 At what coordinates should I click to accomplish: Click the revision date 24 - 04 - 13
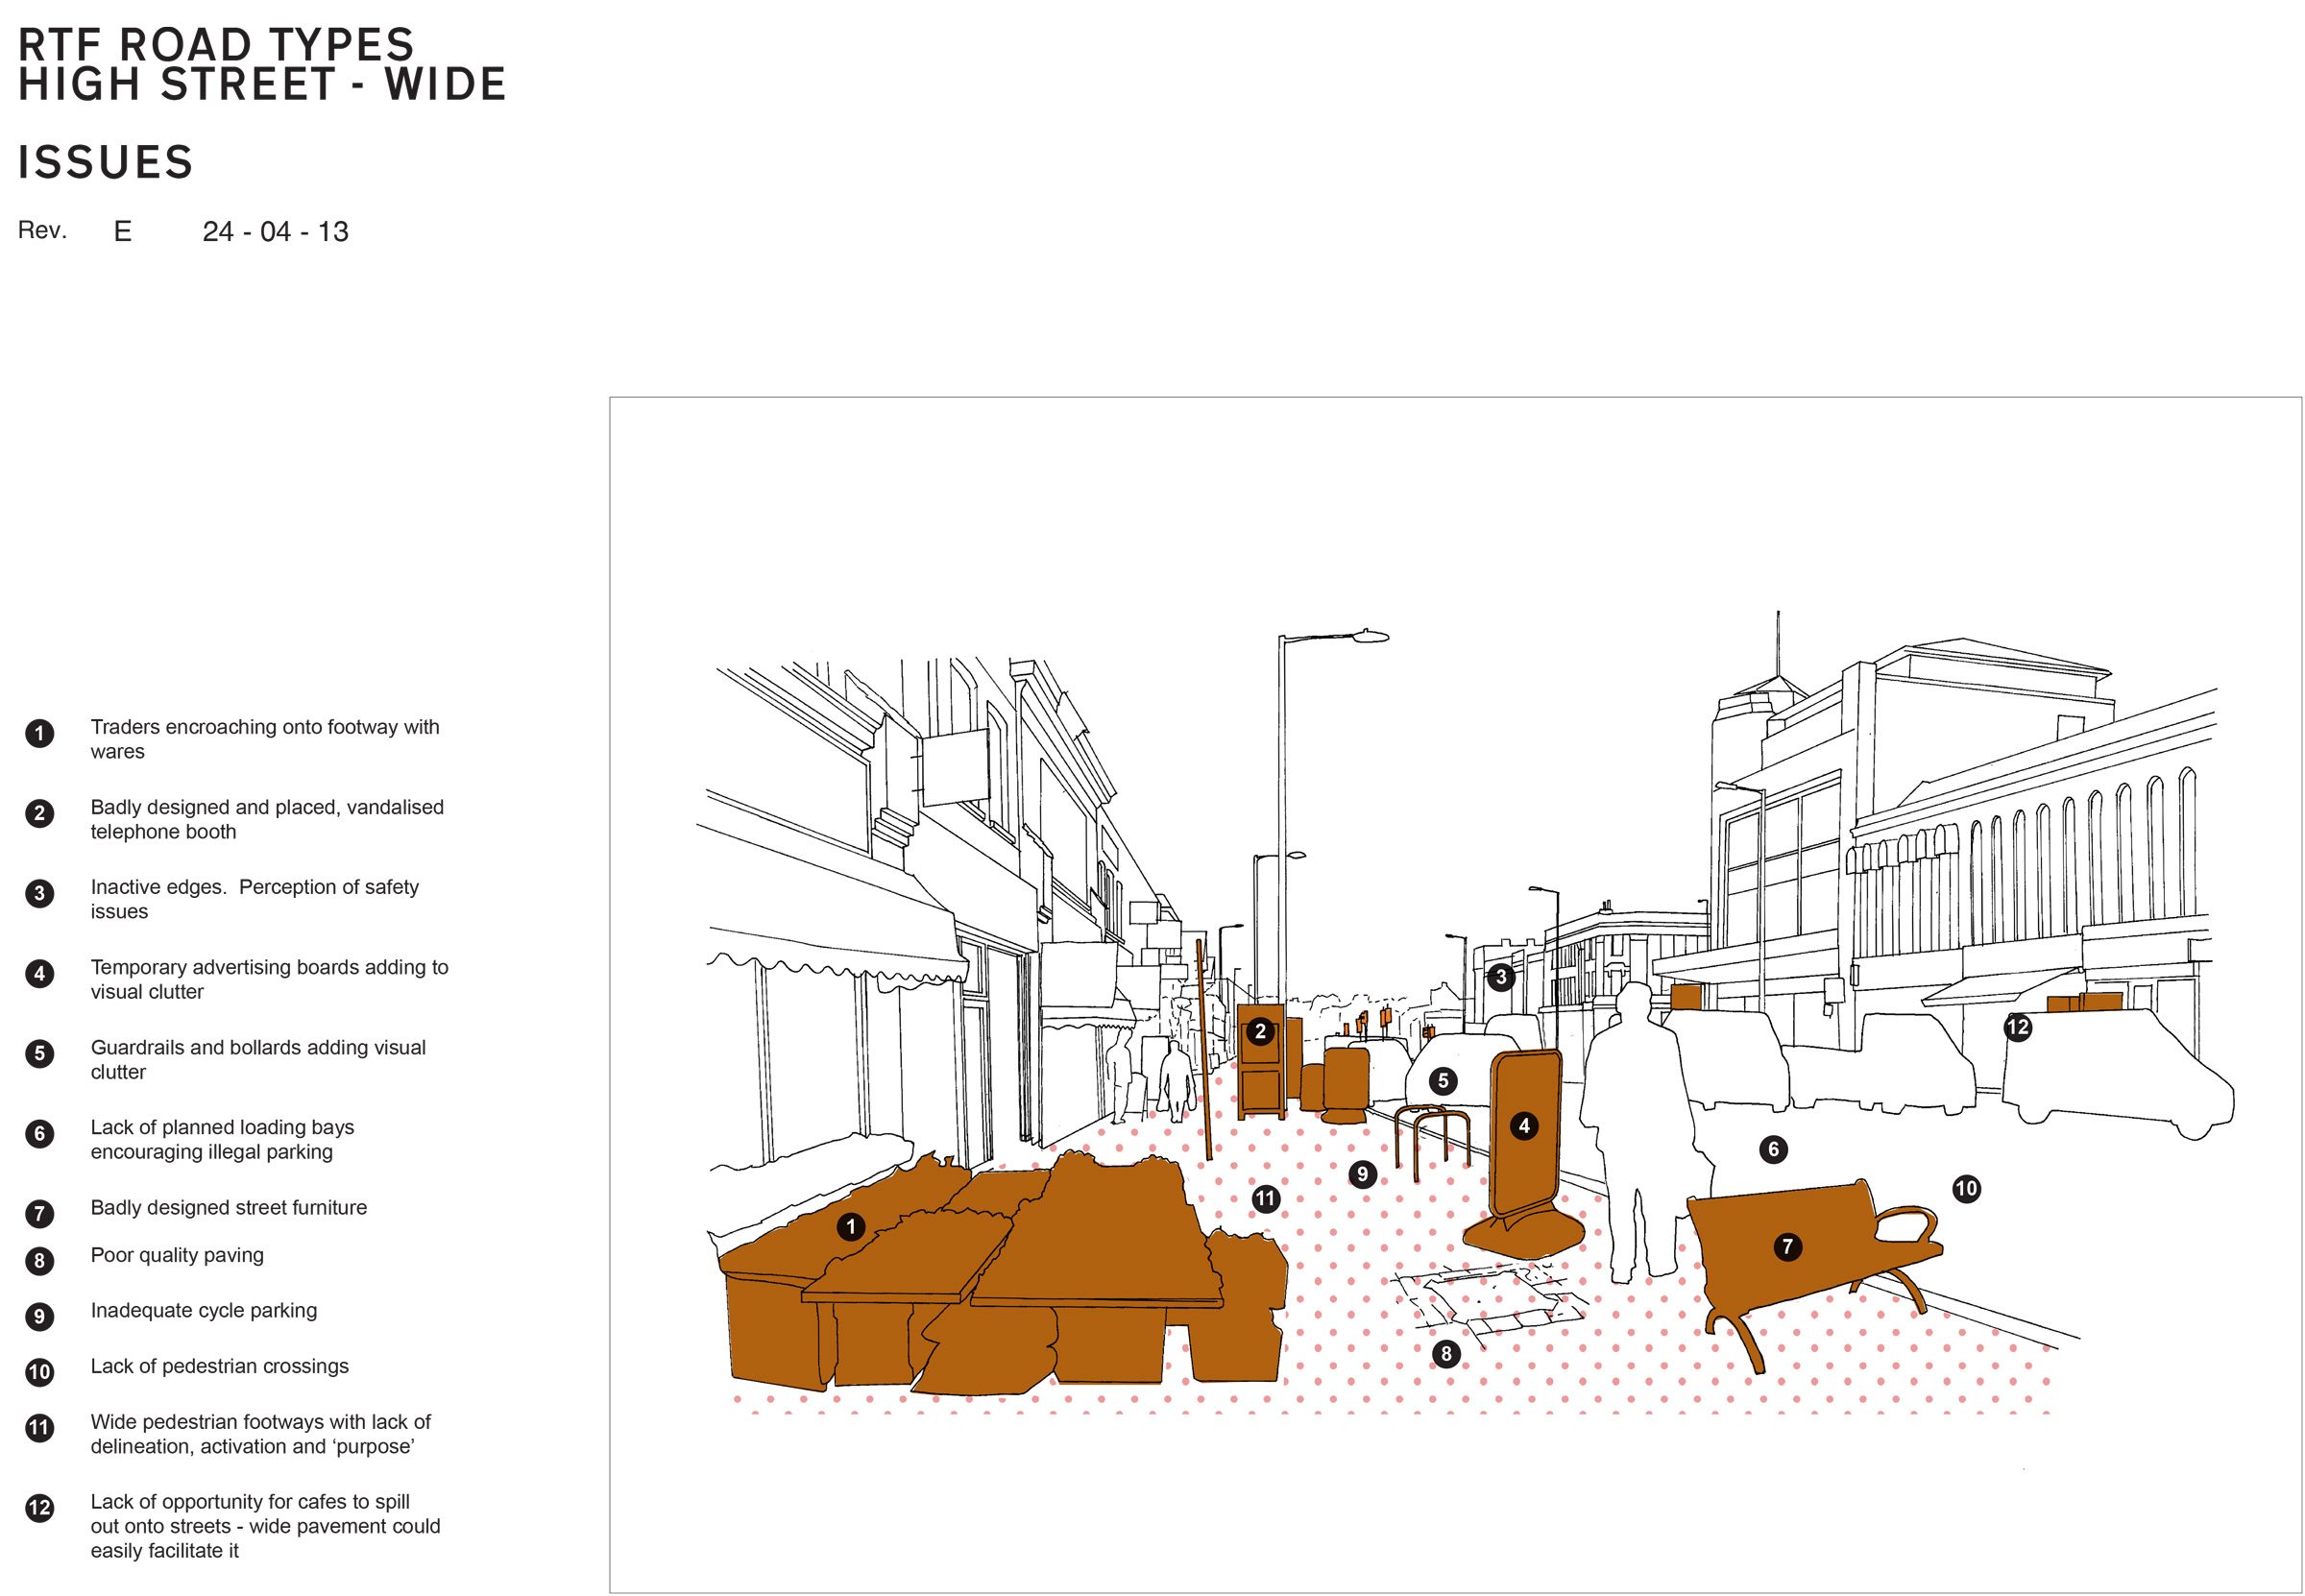pyautogui.click(x=275, y=232)
